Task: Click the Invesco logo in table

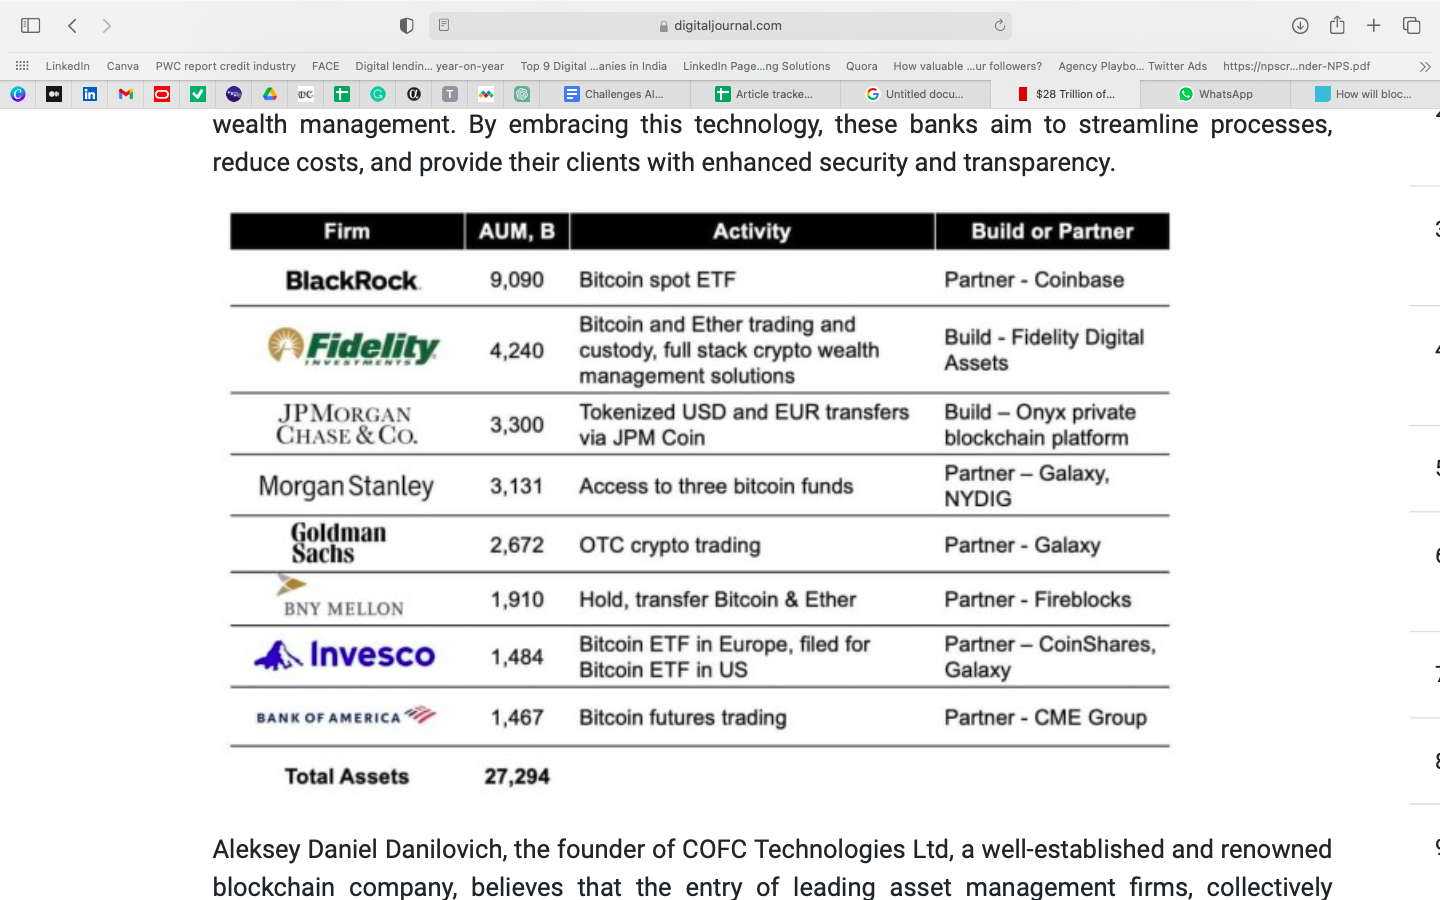Action: click(345, 655)
